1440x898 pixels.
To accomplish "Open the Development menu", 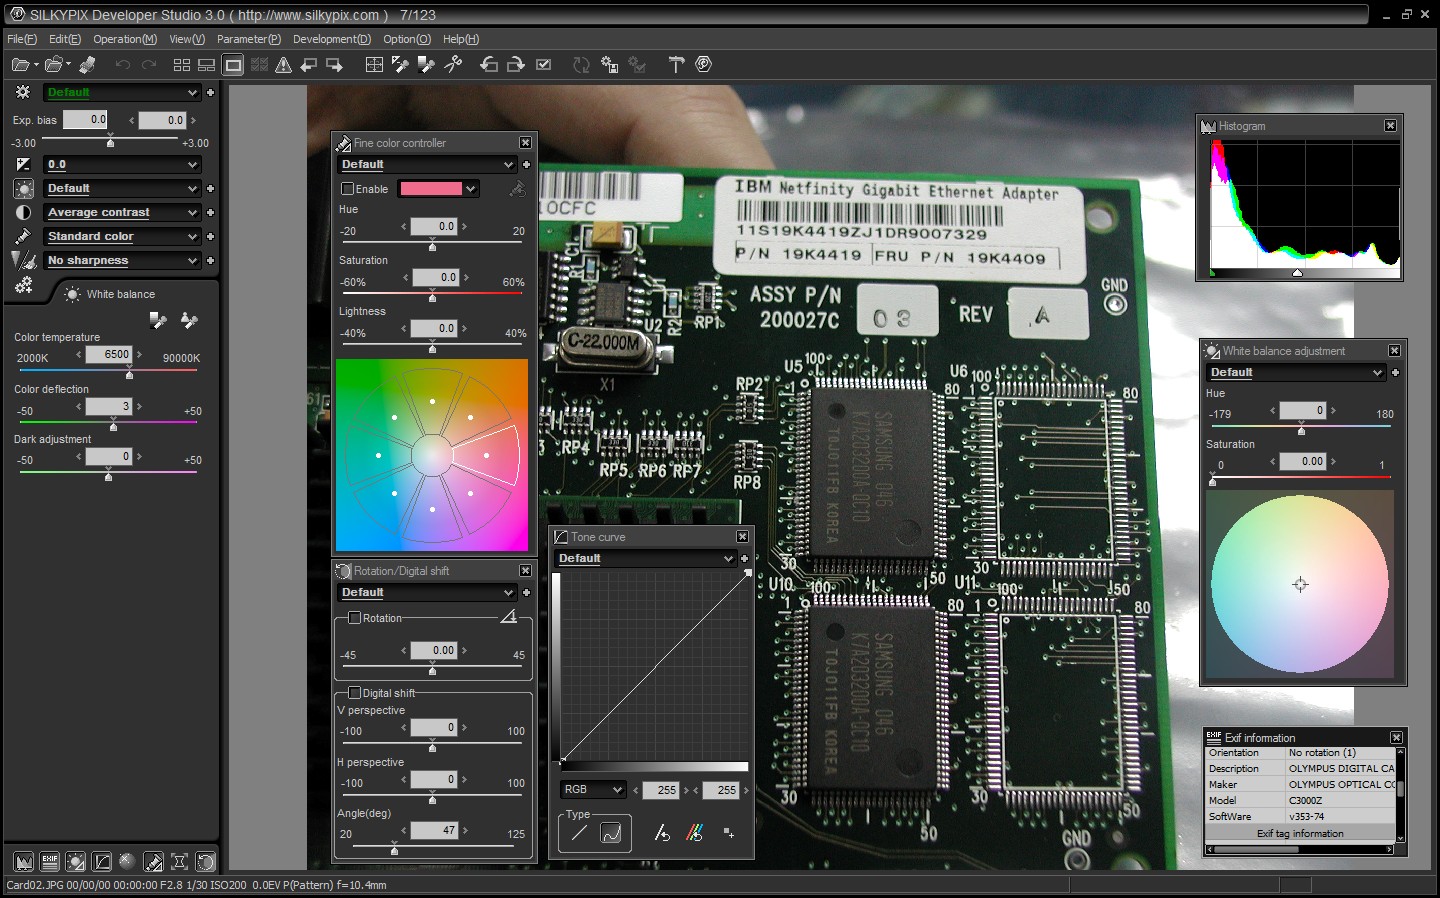I will pos(332,39).
